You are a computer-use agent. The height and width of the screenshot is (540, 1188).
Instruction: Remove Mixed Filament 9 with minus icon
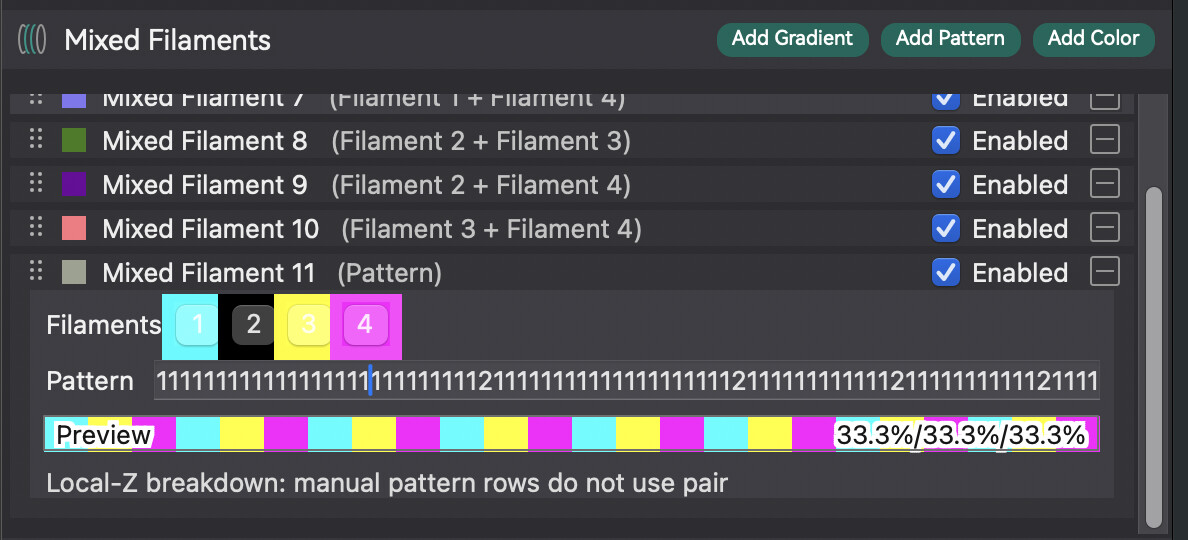click(x=1105, y=184)
